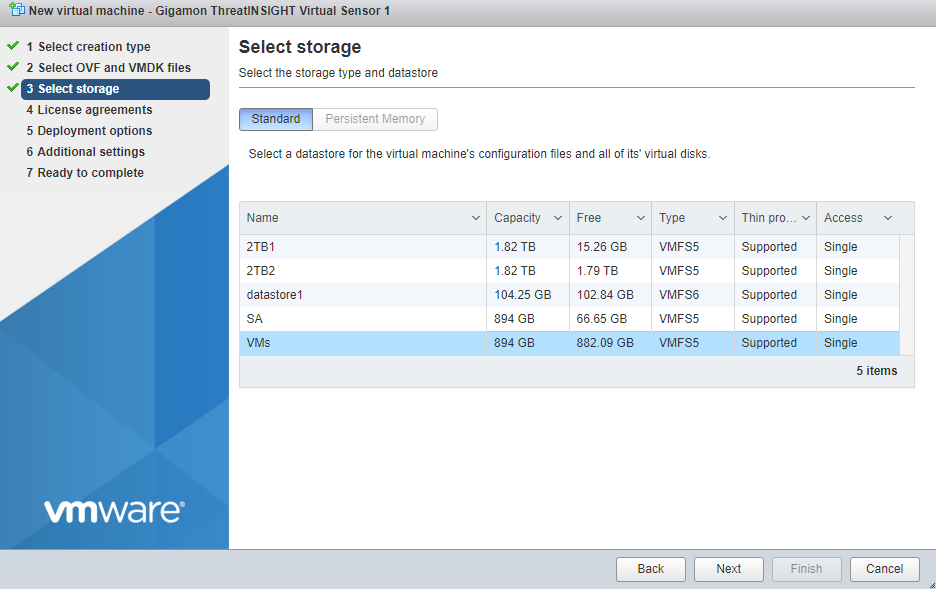Image resolution: width=936 pixels, height=589 pixels.
Task: Click the VMware logo in the sidebar
Action: pos(113,510)
